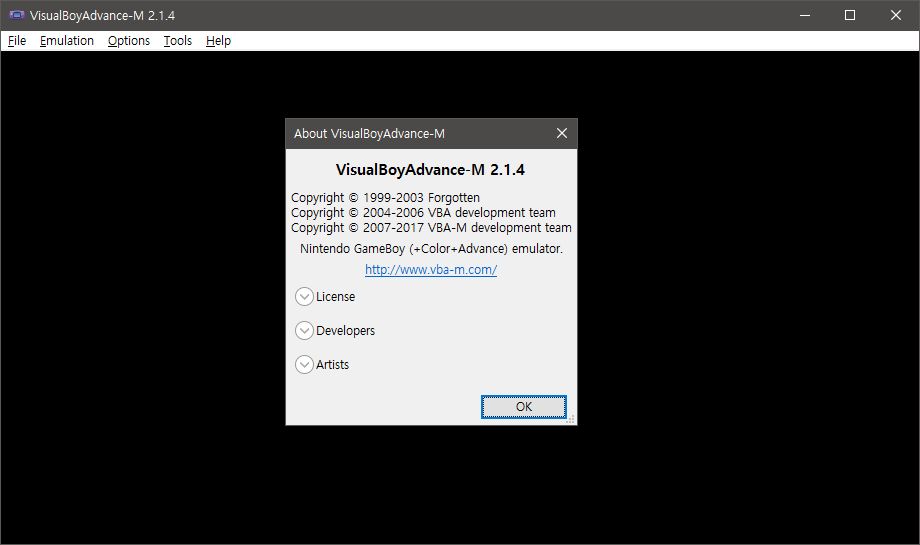Click 'Copyright © 2004-2006 VBA development team' line
920x545 pixels.
click(x=424, y=212)
